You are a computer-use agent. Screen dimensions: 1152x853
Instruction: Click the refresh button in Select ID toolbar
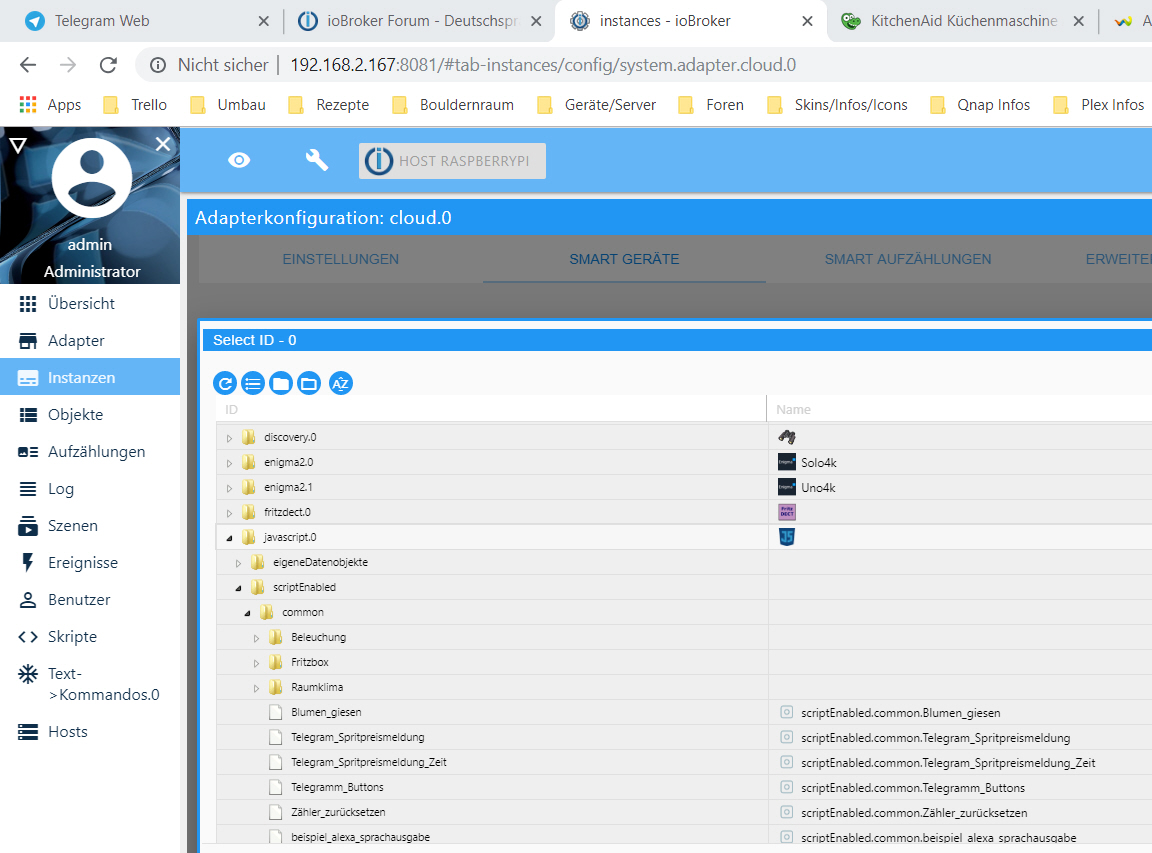225,383
